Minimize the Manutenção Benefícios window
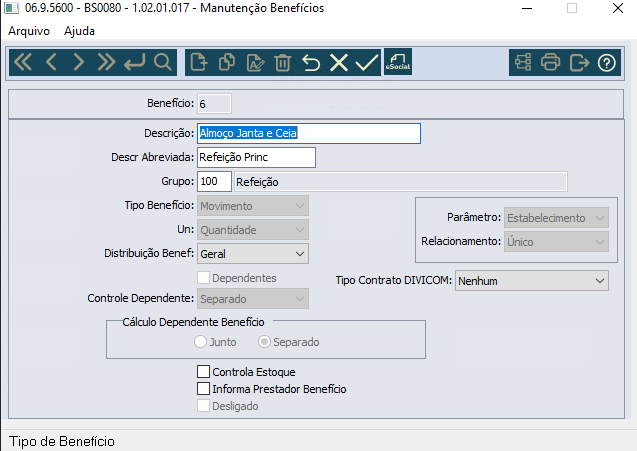The height and width of the screenshot is (451, 637). (527, 8)
